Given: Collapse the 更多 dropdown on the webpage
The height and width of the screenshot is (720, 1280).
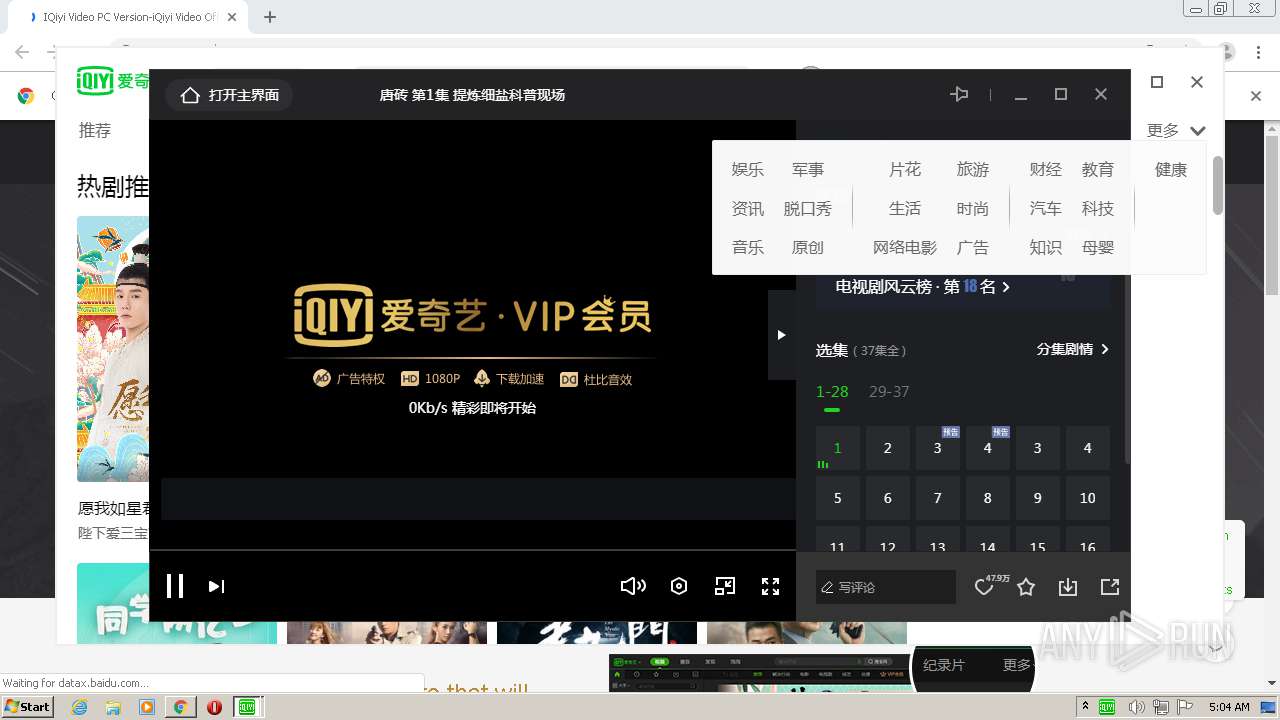Looking at the screenshot, I should 1177,130.
